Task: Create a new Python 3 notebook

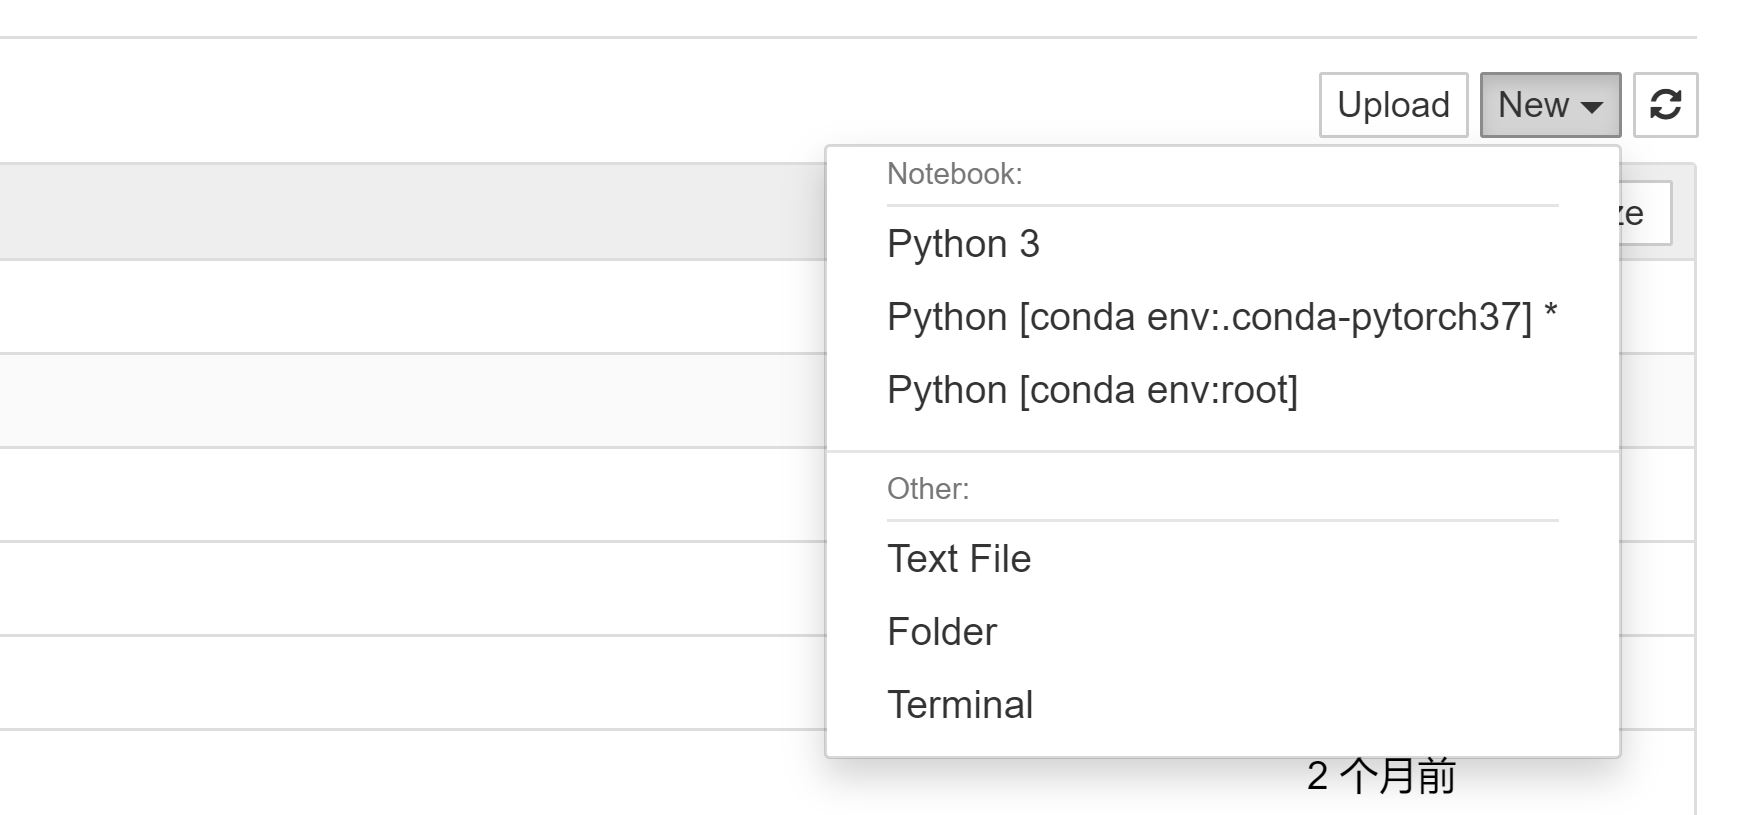Action: (963, 244)
